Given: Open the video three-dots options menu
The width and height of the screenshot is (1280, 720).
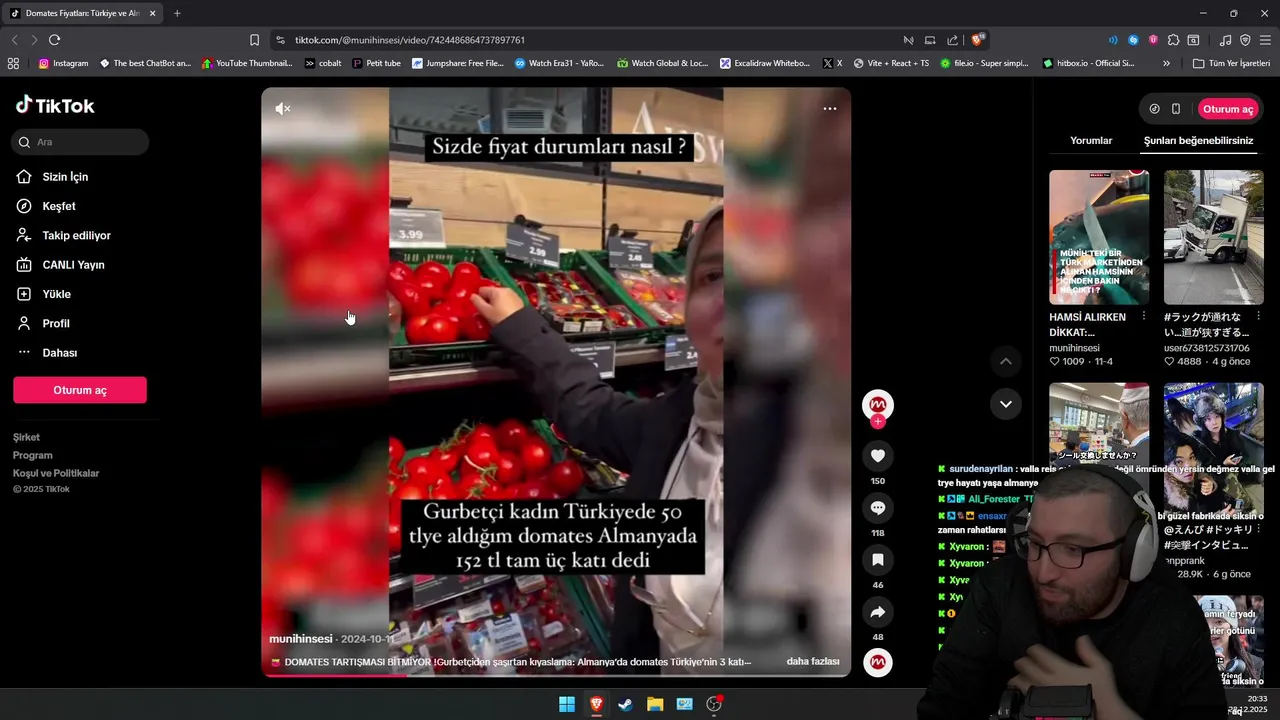Looking at the screenshot, I should (x=830, y=109).
